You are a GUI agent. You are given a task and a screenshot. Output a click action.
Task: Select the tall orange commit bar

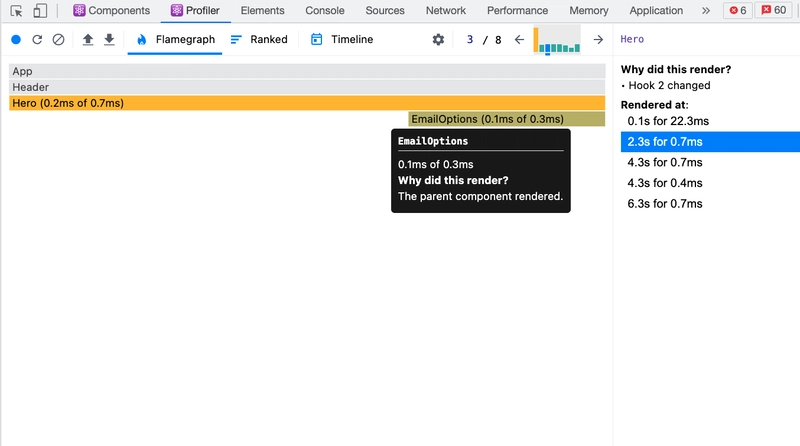(x=536, y=40)
